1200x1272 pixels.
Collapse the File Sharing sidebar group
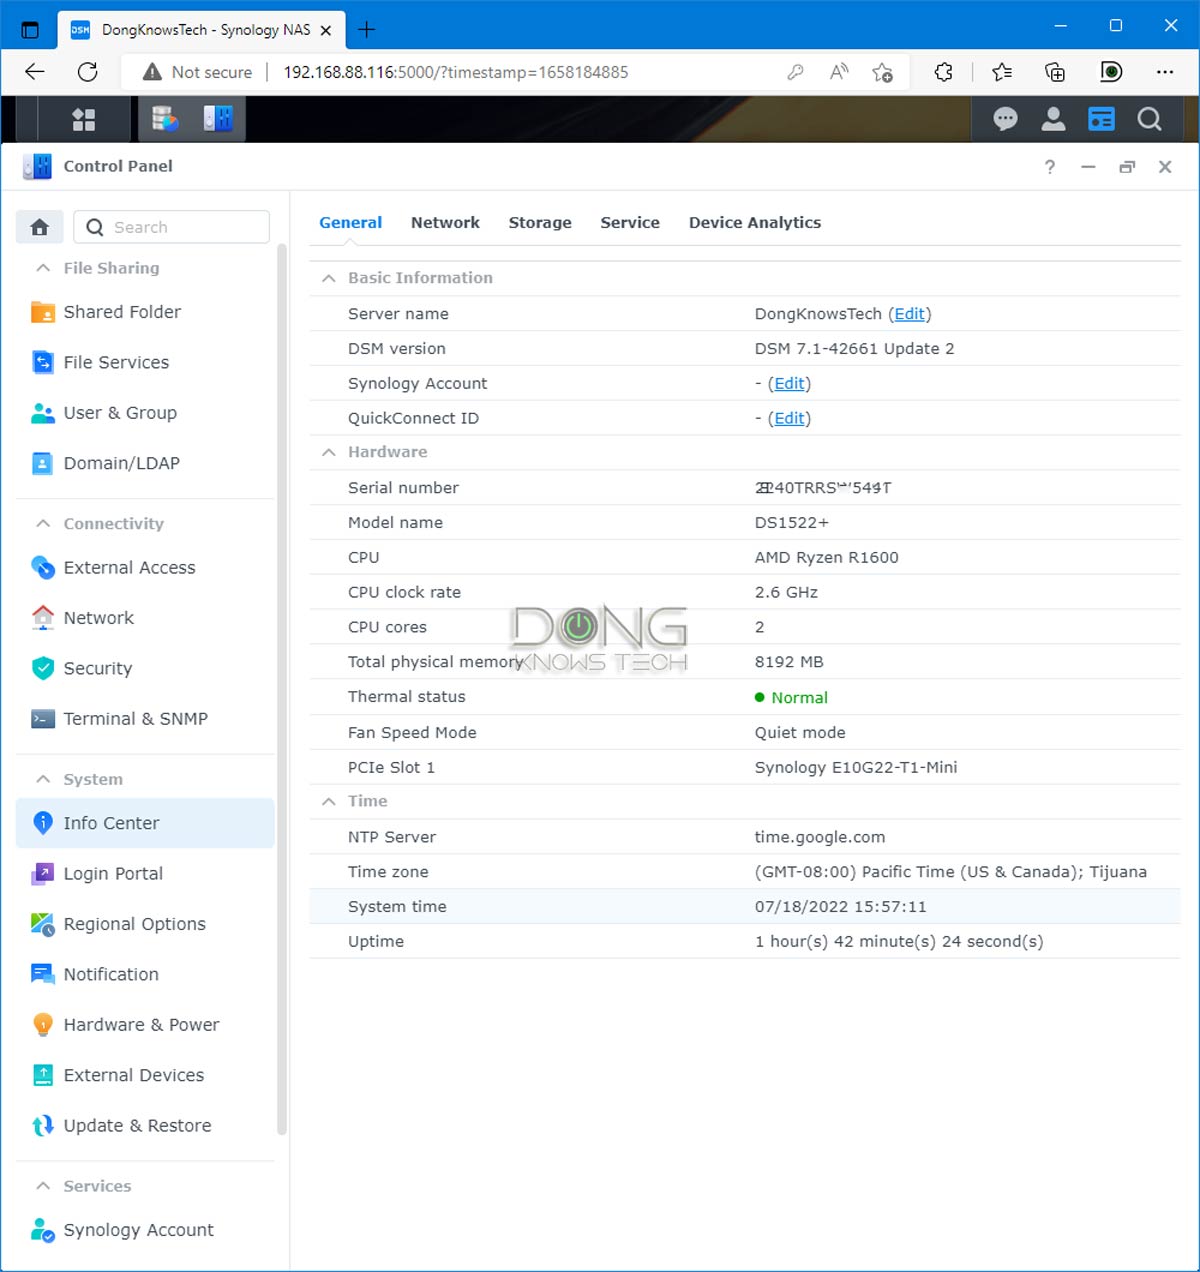click(x=43, y=268)
